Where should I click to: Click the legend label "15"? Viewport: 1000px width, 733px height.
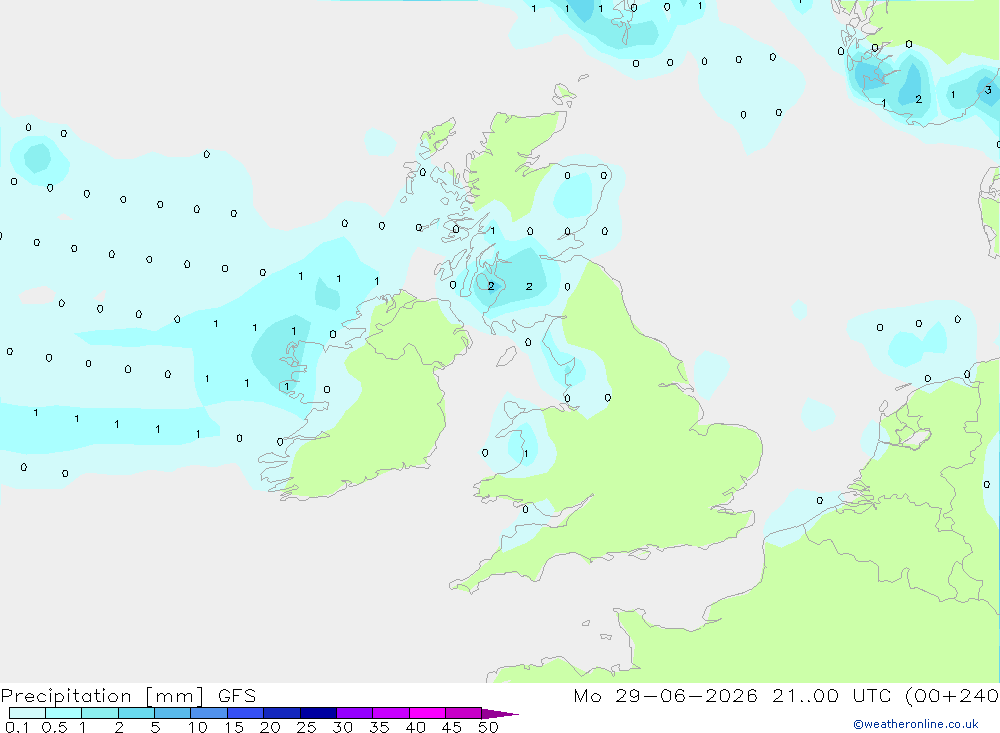tap(234, 727)
